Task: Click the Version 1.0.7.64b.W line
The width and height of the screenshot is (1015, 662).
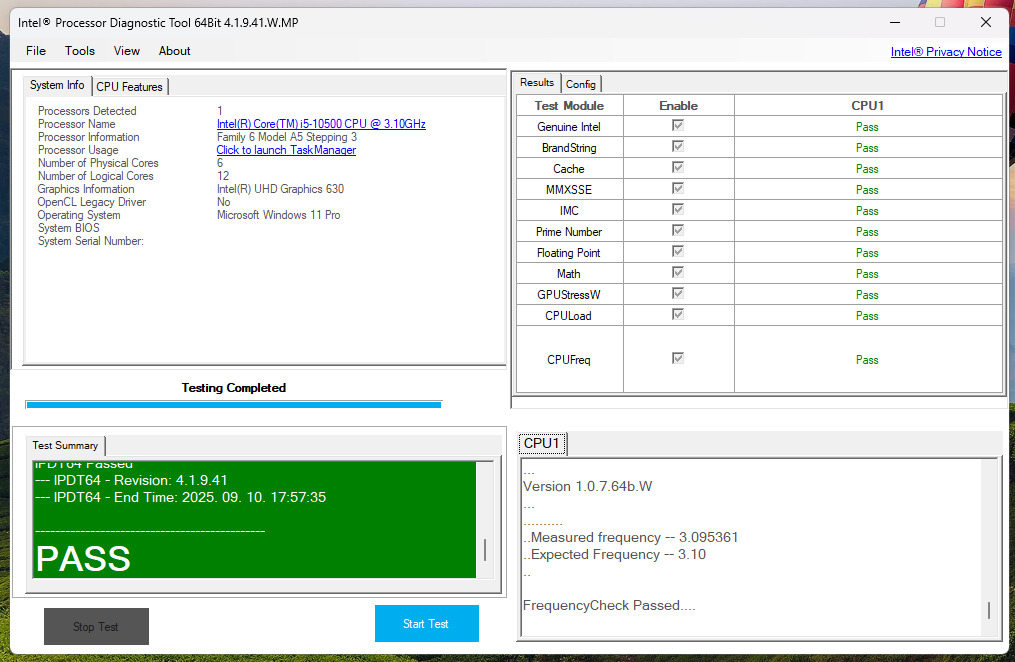Action: point(588,487)
